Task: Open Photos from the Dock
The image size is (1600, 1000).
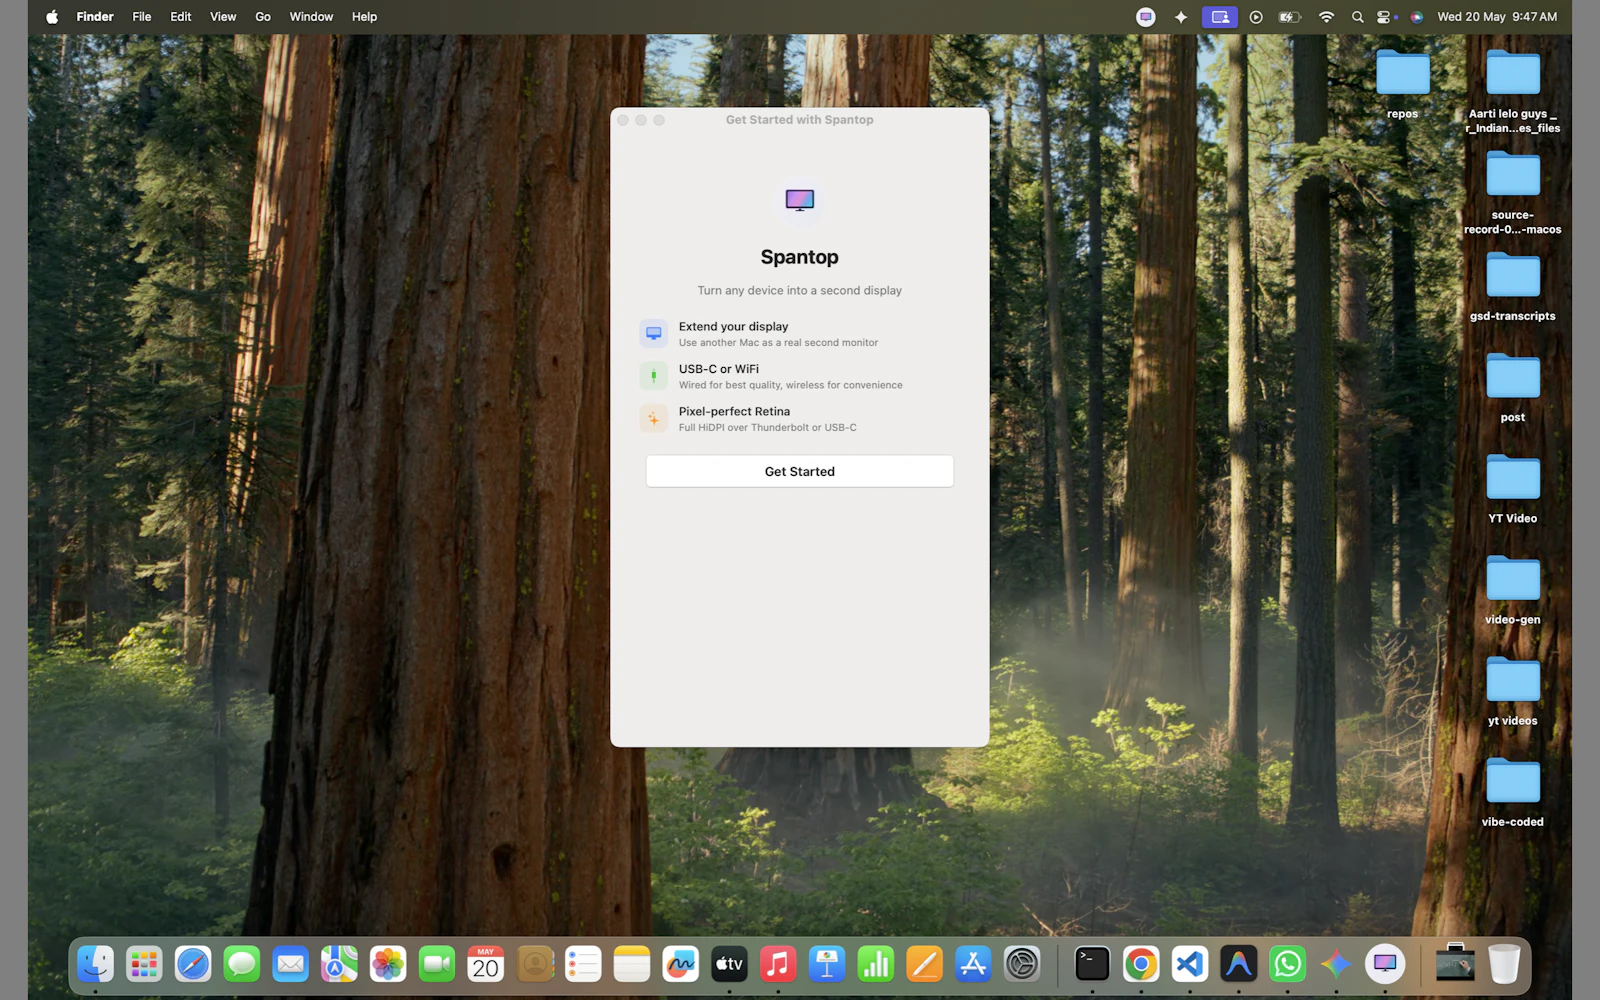Action: coord(388,964)
